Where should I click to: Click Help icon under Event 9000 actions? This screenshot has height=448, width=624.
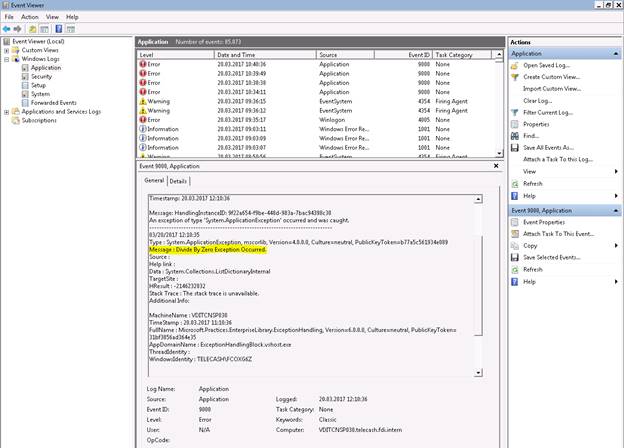tap(515, 282)
